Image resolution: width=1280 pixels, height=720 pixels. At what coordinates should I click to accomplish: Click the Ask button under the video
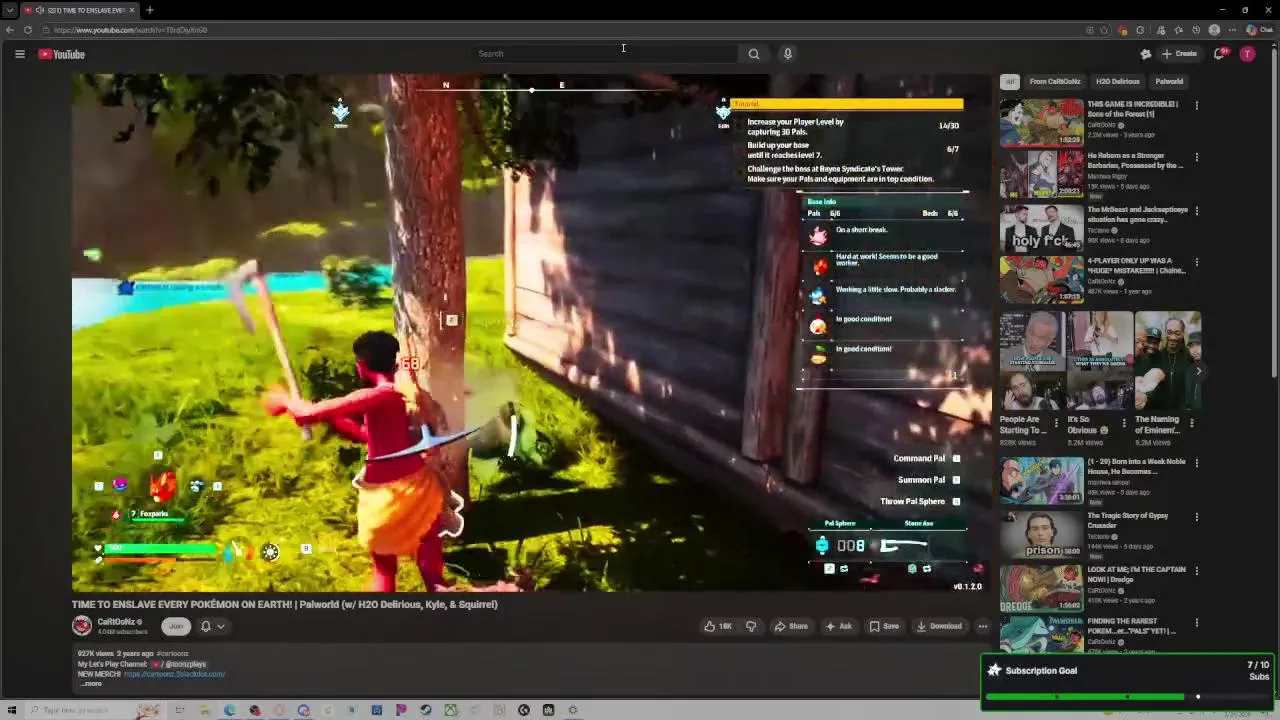[838, 626]
